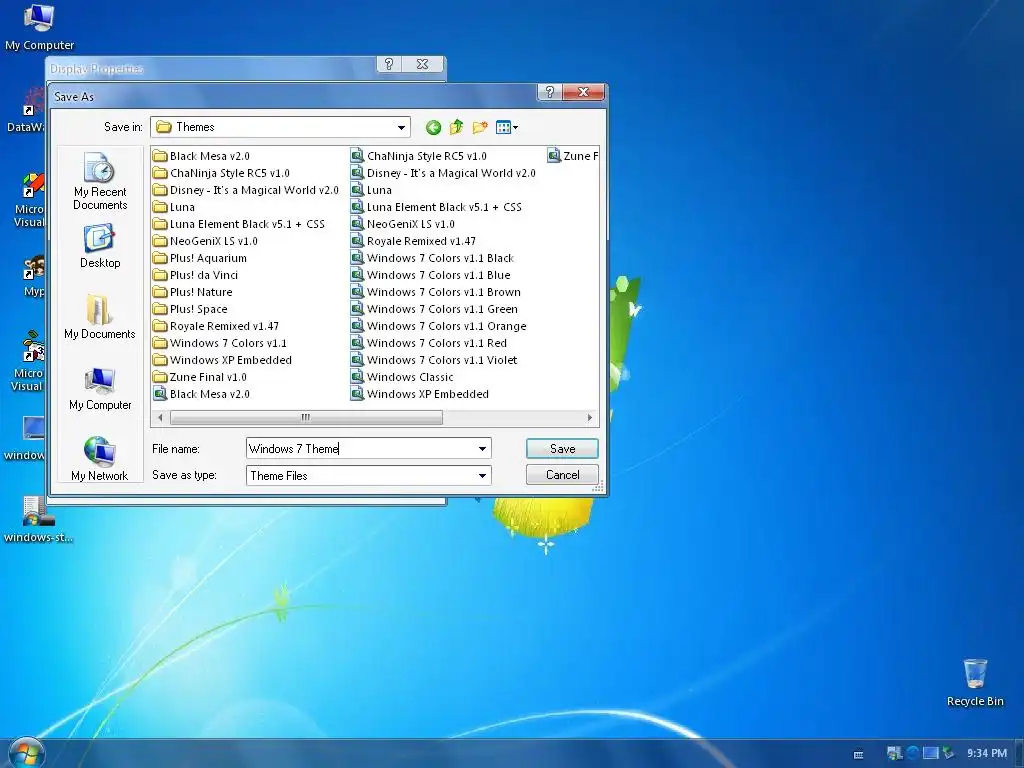Screen dimensions: 1024x768
Task: Select the Black Mesa v2.0 folder
Action: (x=201, y=156)
